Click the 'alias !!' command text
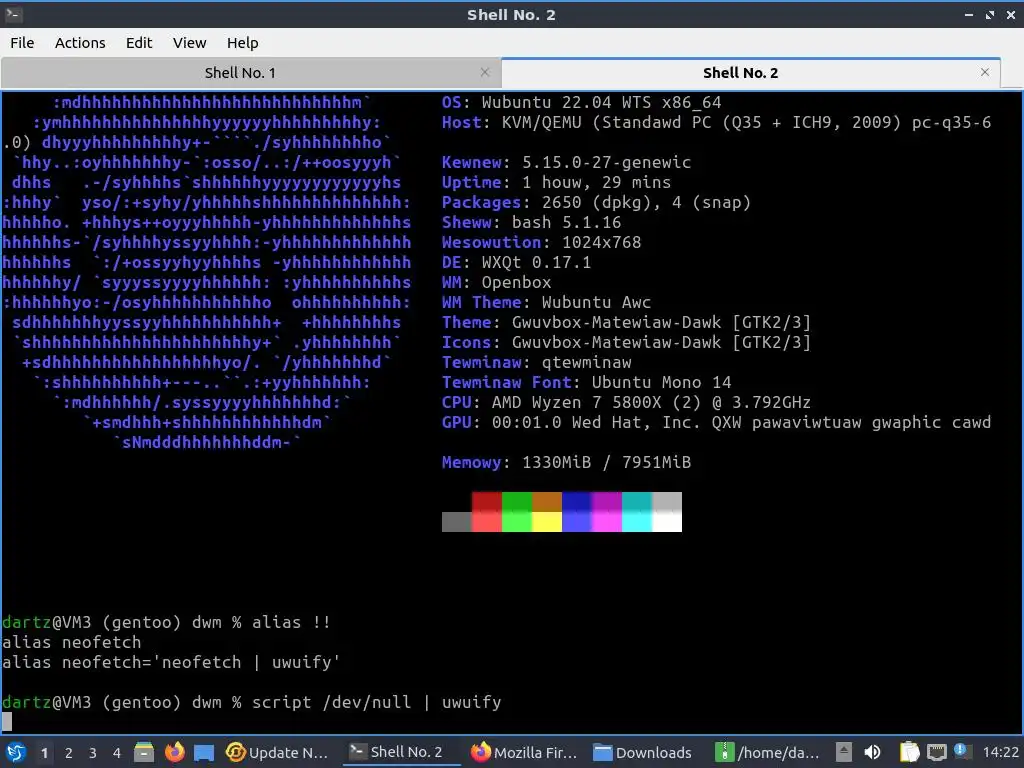This screenshot has width=1024, height=768. pos(291,622)
